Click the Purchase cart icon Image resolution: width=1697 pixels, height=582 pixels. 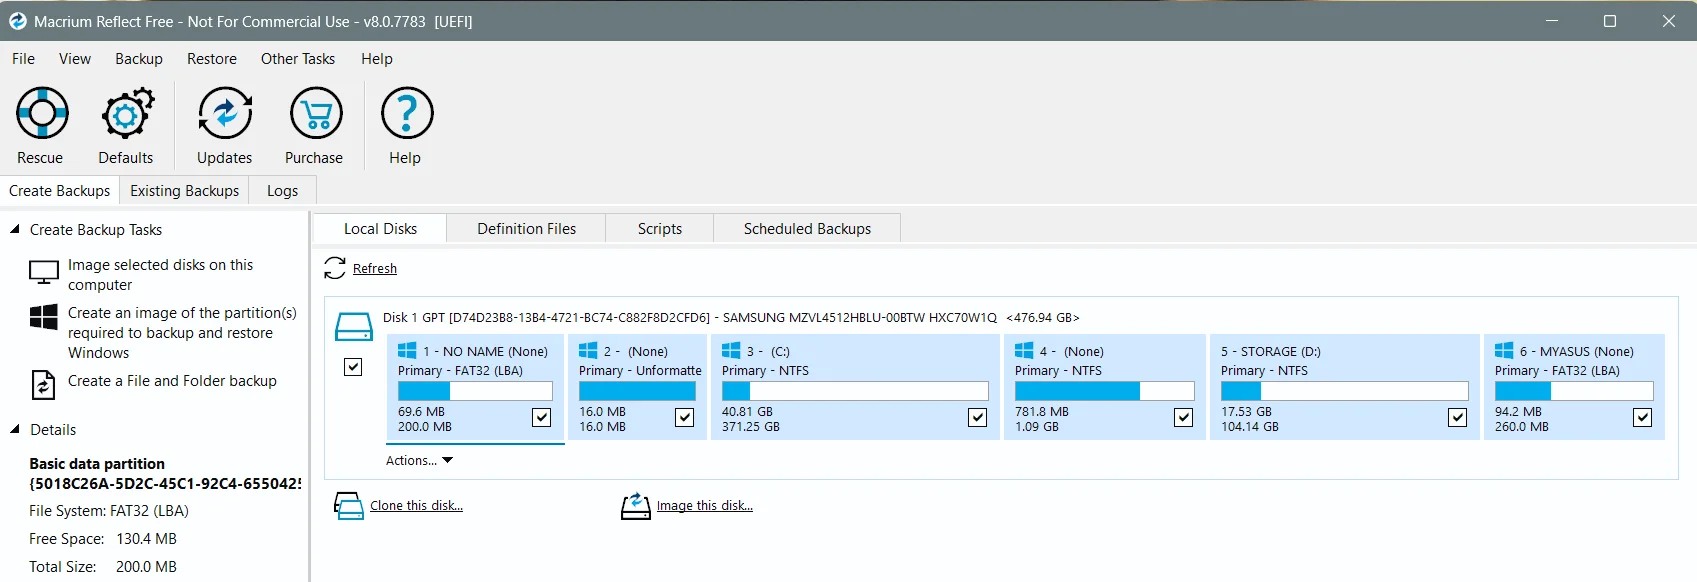point(315,114)
